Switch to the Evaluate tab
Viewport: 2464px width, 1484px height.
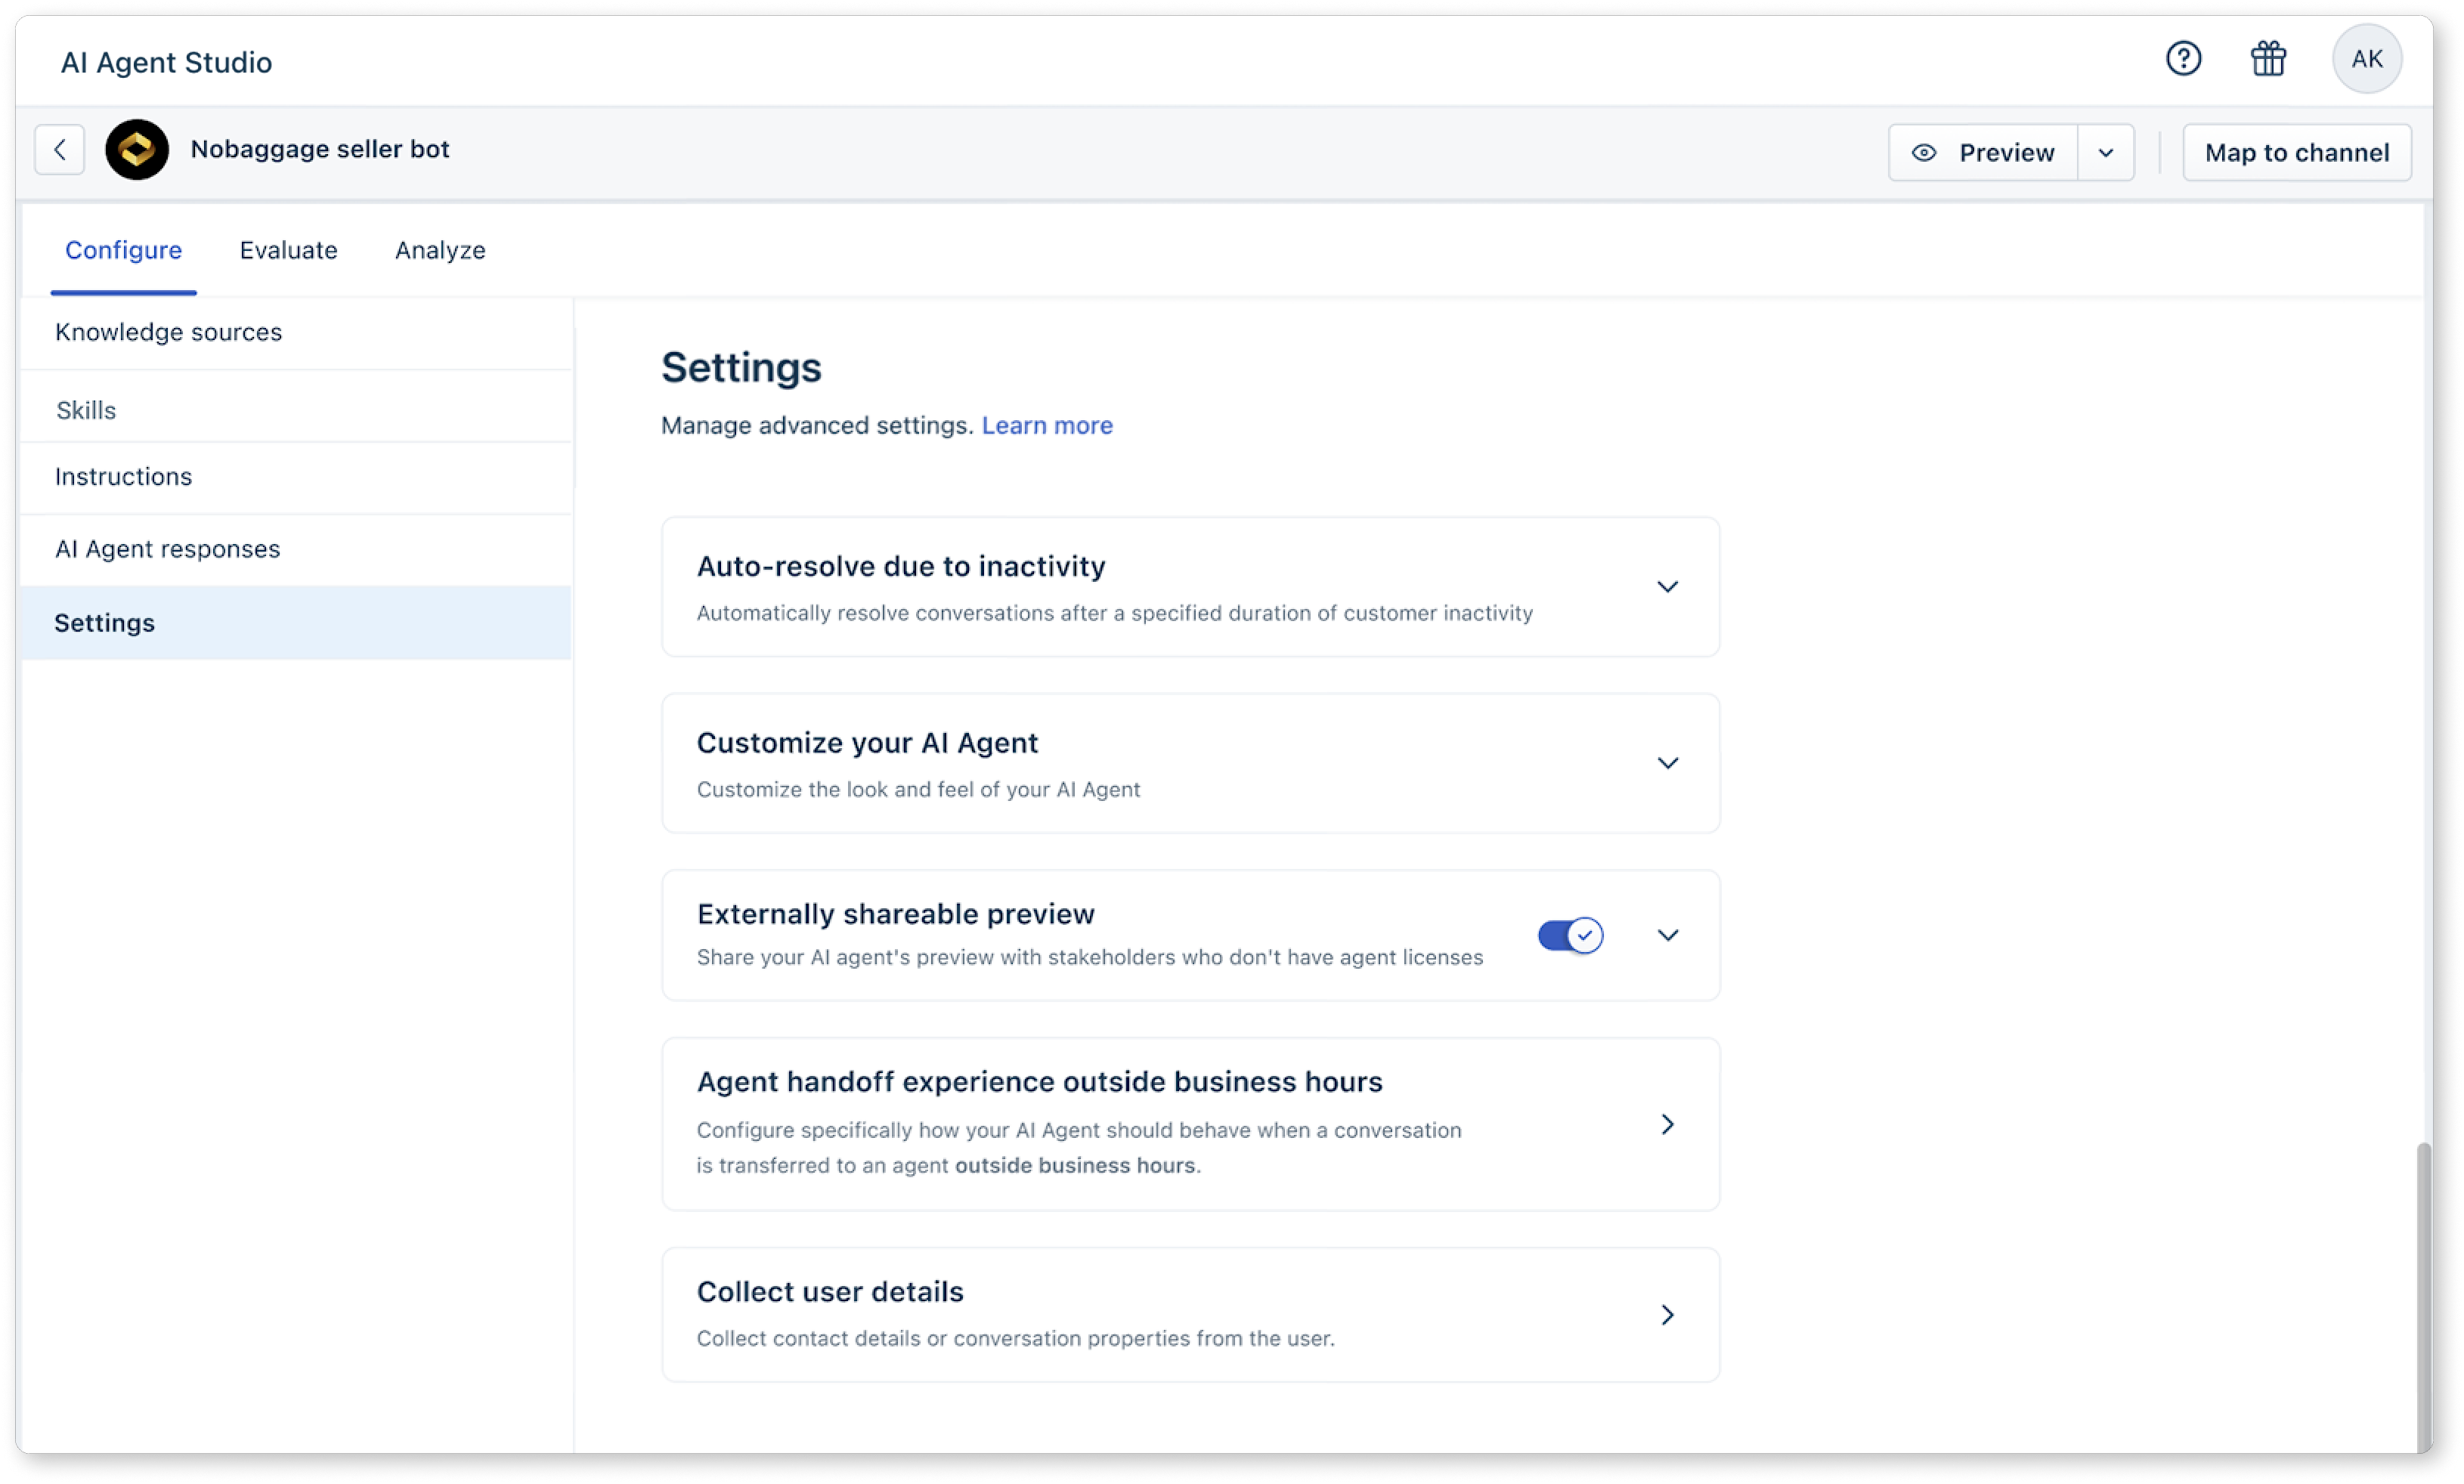tap(288, 250)
